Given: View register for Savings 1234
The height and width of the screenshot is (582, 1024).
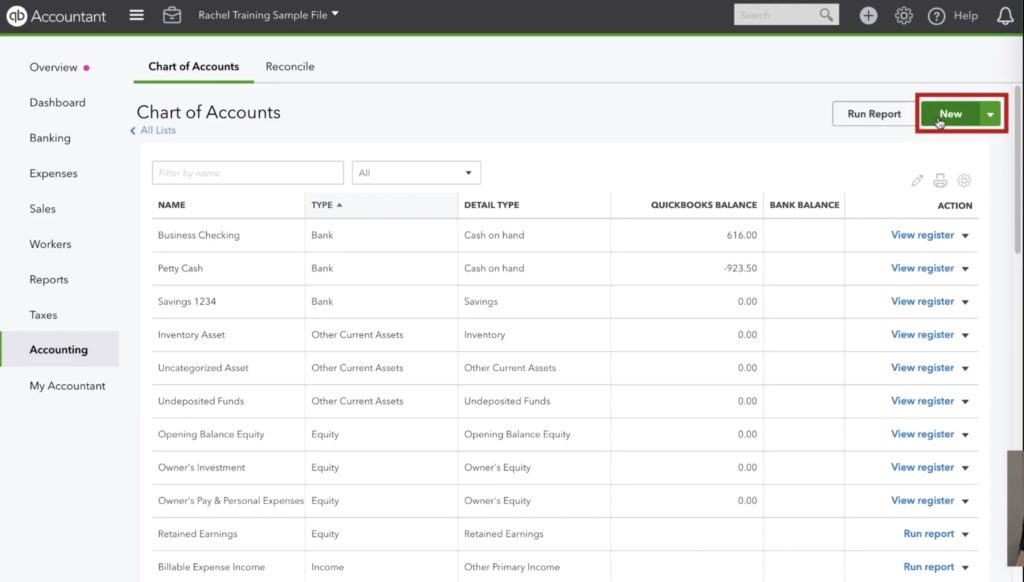Looking at the screenshot, I should 922,302.
